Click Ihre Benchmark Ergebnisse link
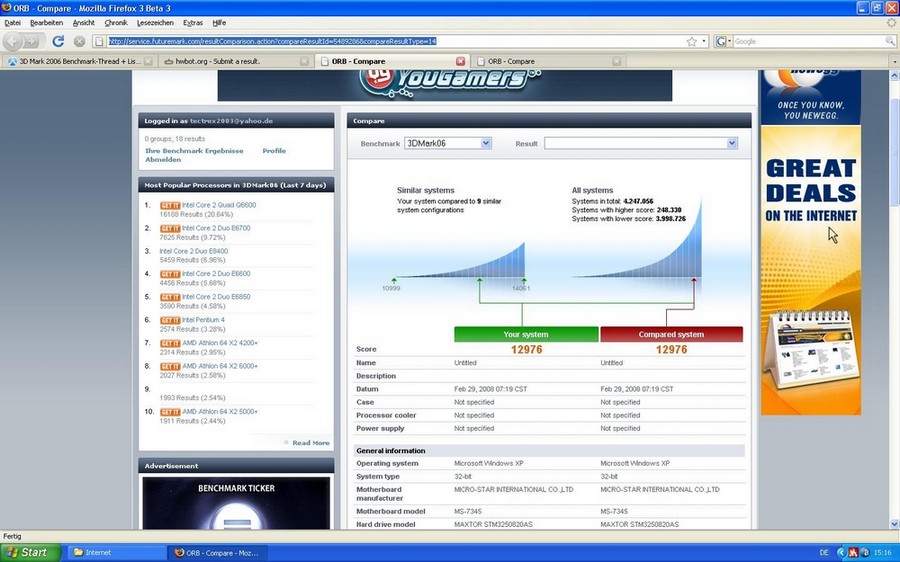The height and width of the screenshot is (562, 900). click(x=194, y=151)
